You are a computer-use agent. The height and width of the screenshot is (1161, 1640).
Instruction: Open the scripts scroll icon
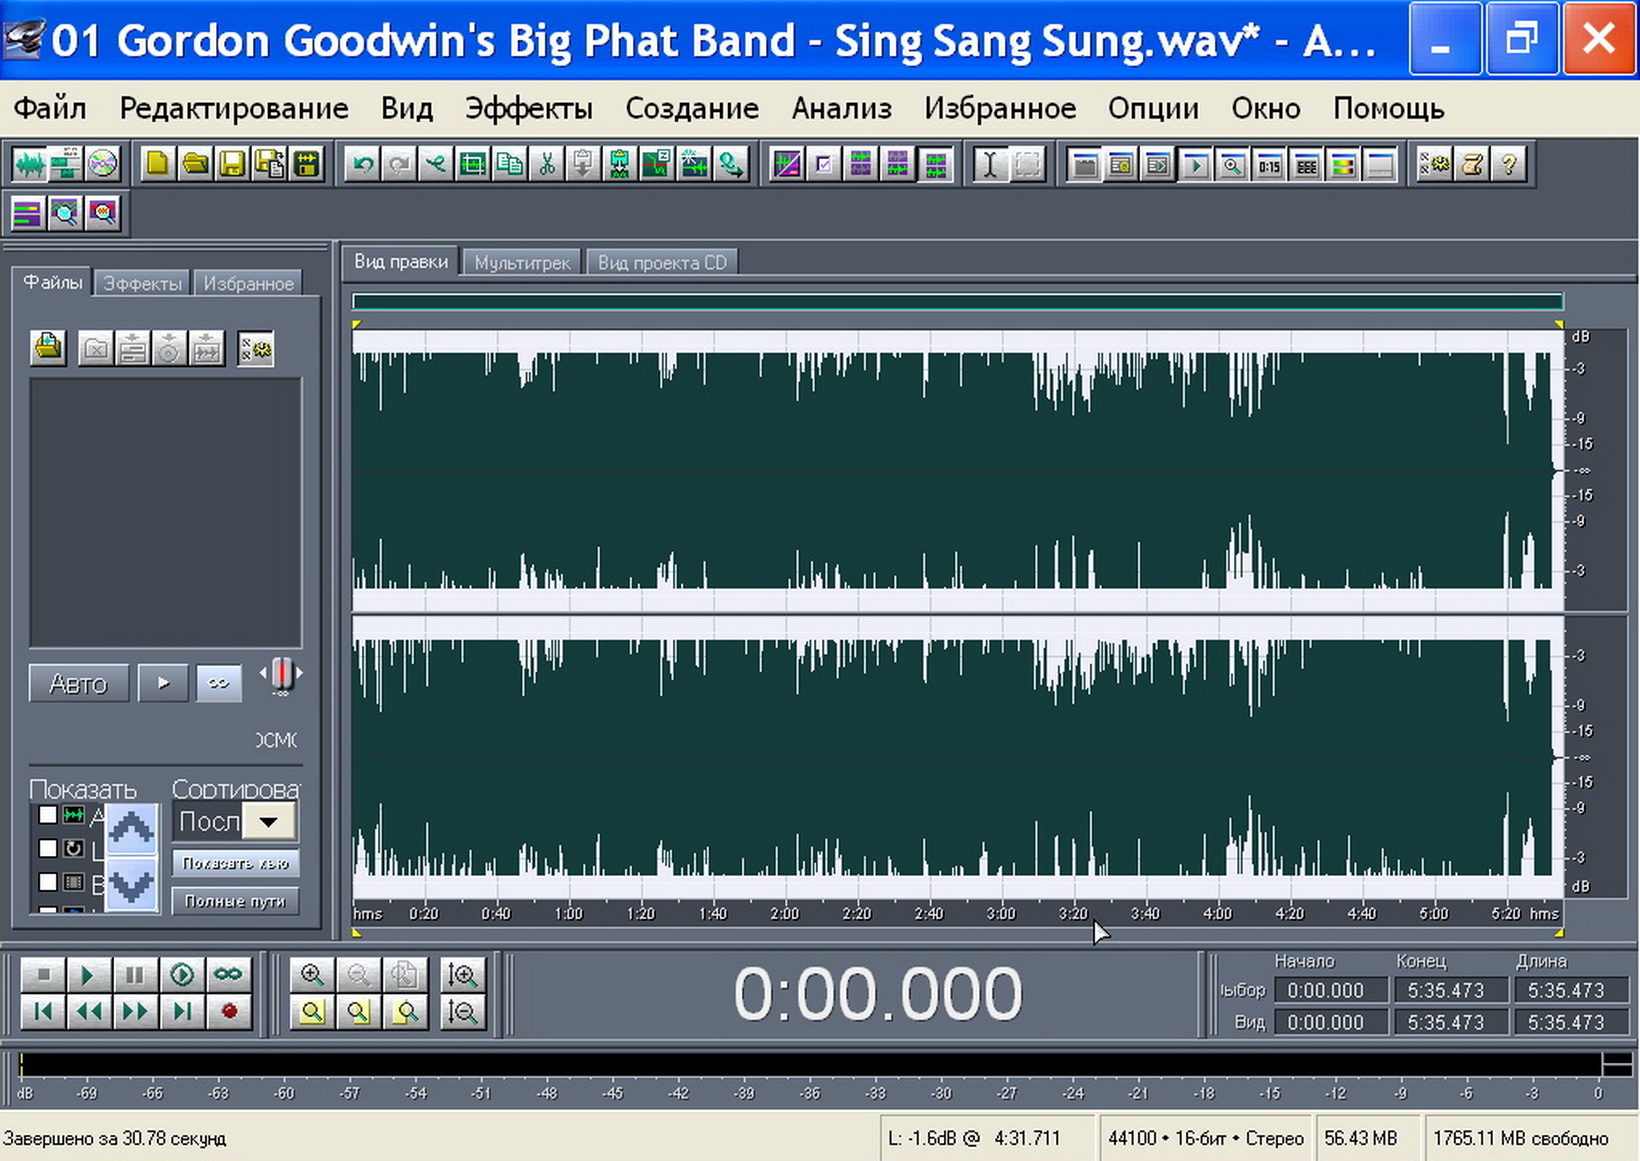pyautogui.click(x=1472, y=164)
